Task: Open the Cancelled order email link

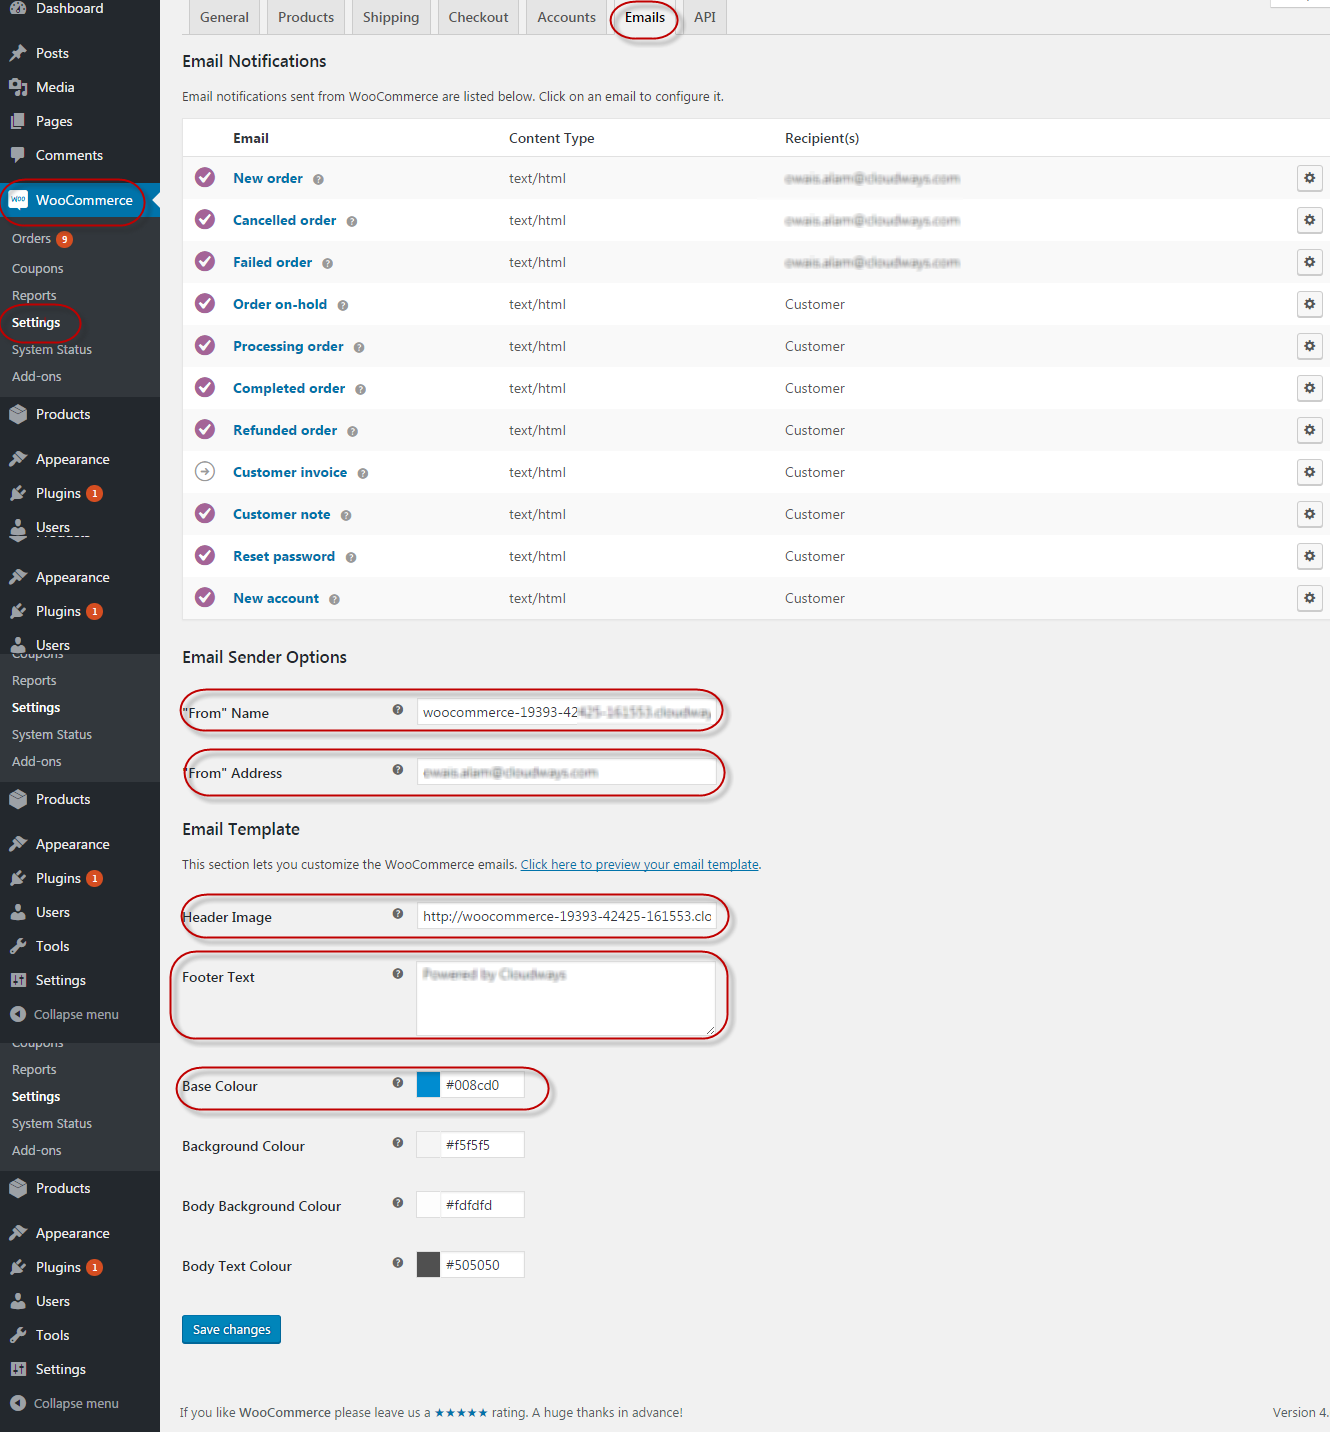Action: coord(284,220)
